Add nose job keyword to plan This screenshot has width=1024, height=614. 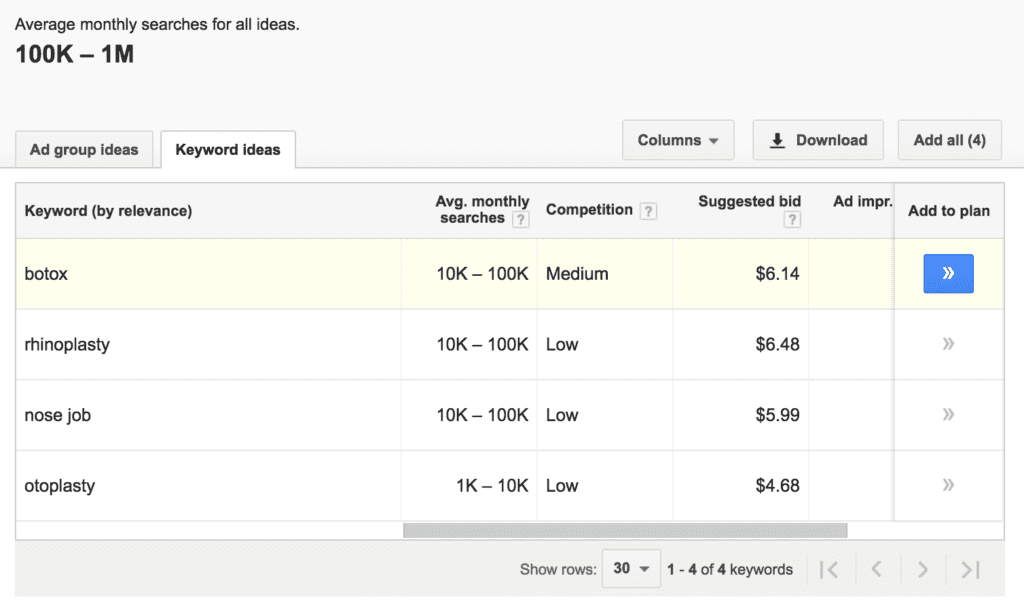948,414
